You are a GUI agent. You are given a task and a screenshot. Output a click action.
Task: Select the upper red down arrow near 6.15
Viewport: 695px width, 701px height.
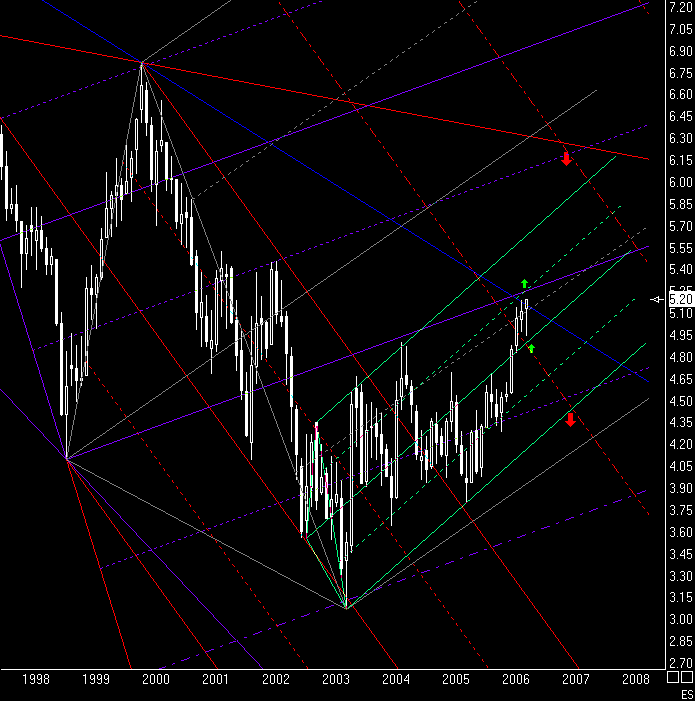tap(566, 159)
